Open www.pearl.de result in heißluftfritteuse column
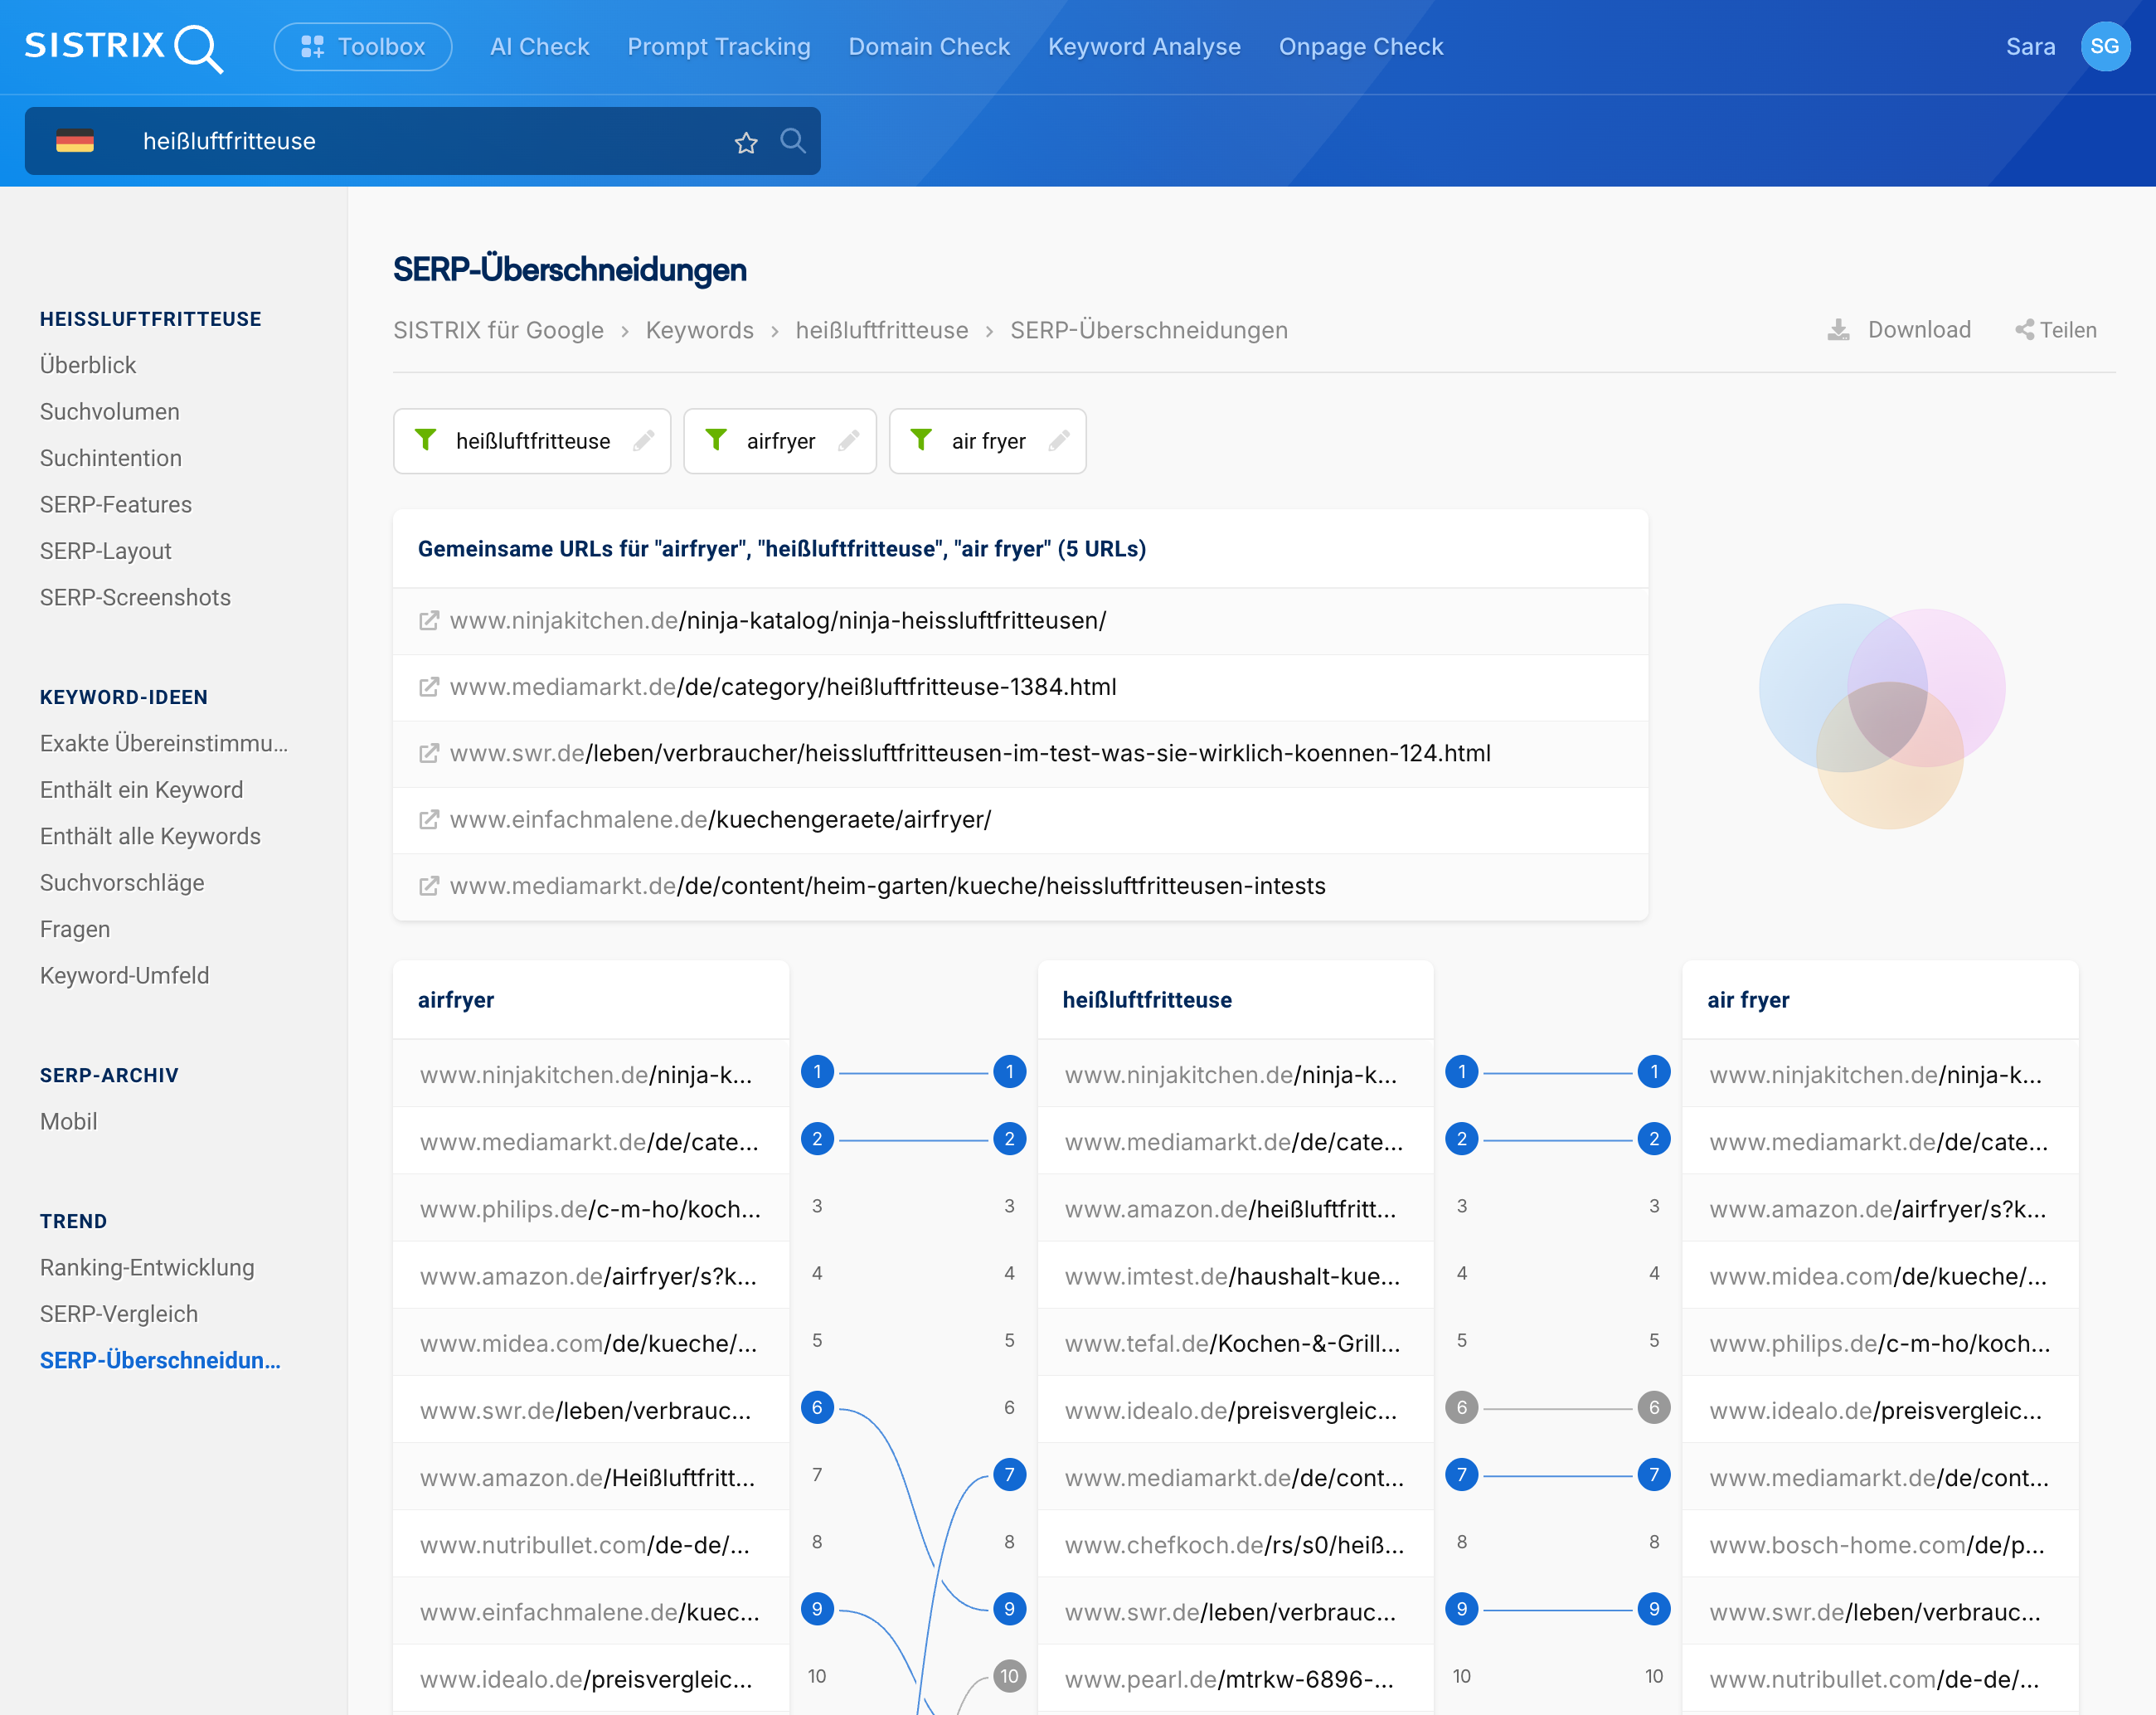Screen dimensions: 2156x1715 pos(1229,1679)
